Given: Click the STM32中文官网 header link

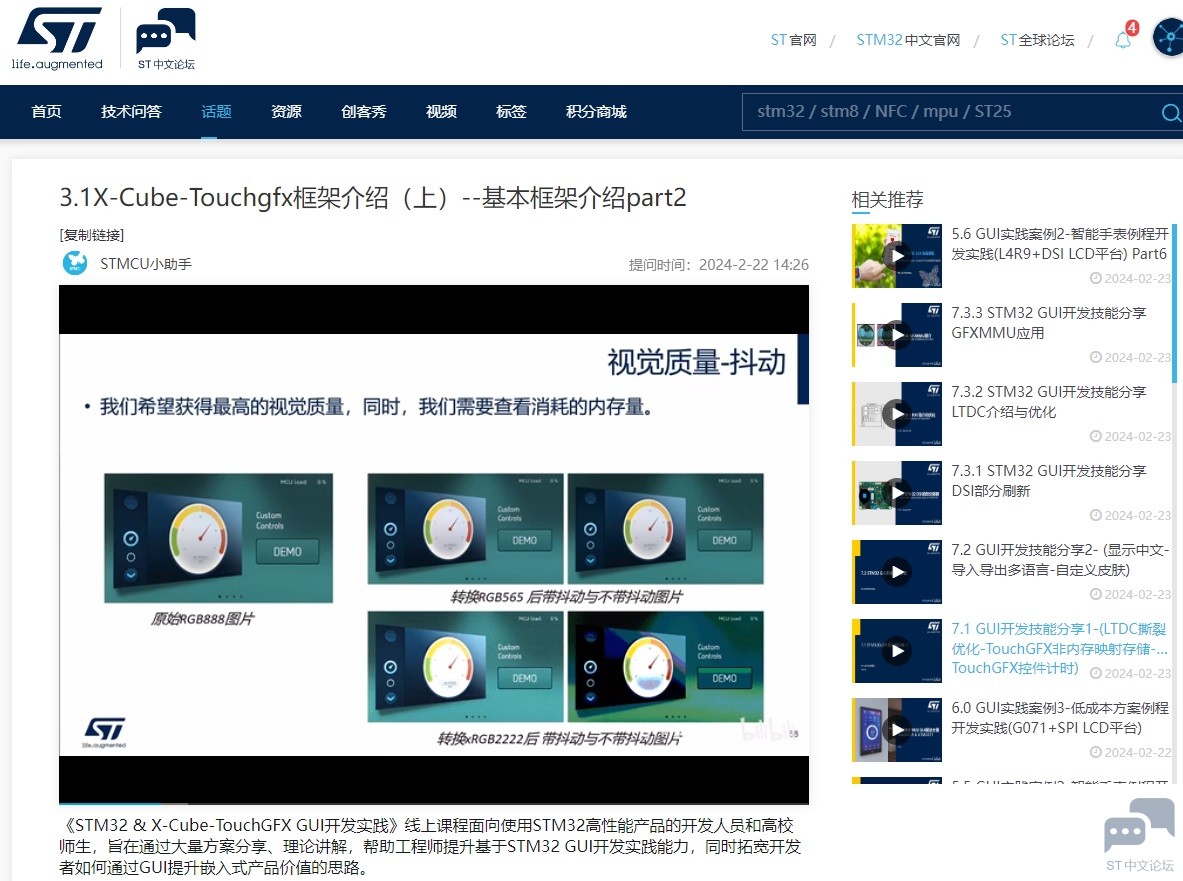Looking at the screenshot, I should (x=908, y=40).
